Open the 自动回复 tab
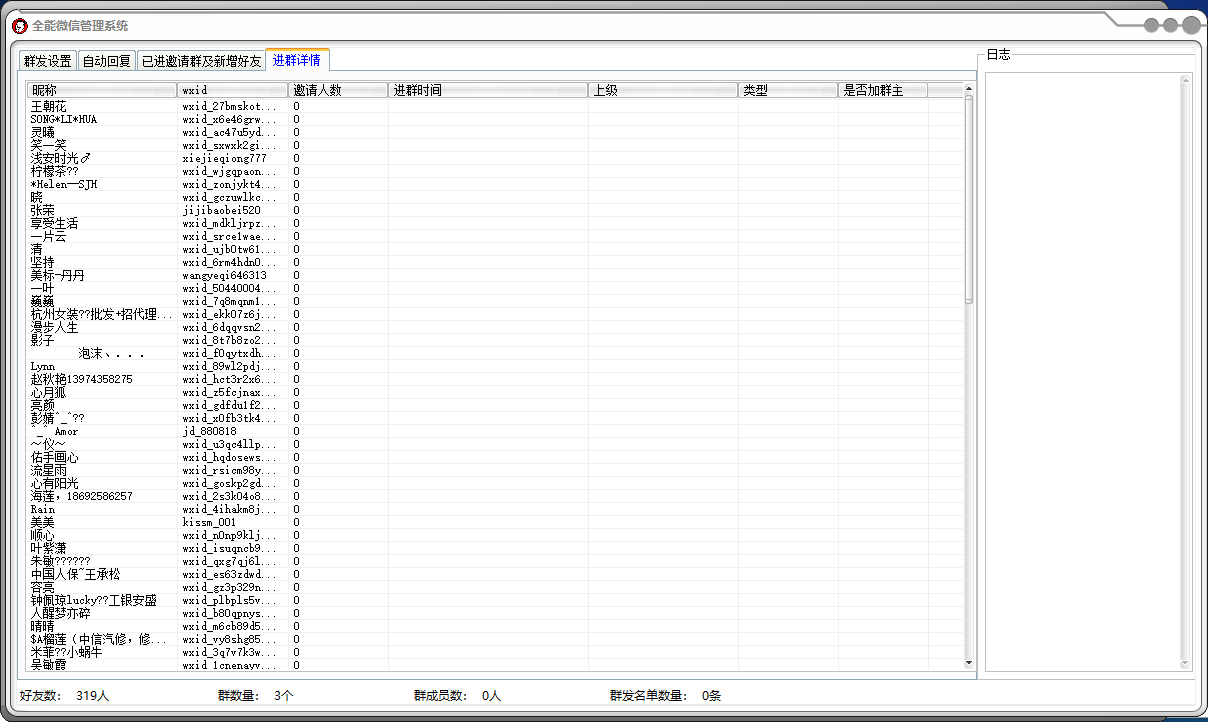 (107, 61)
